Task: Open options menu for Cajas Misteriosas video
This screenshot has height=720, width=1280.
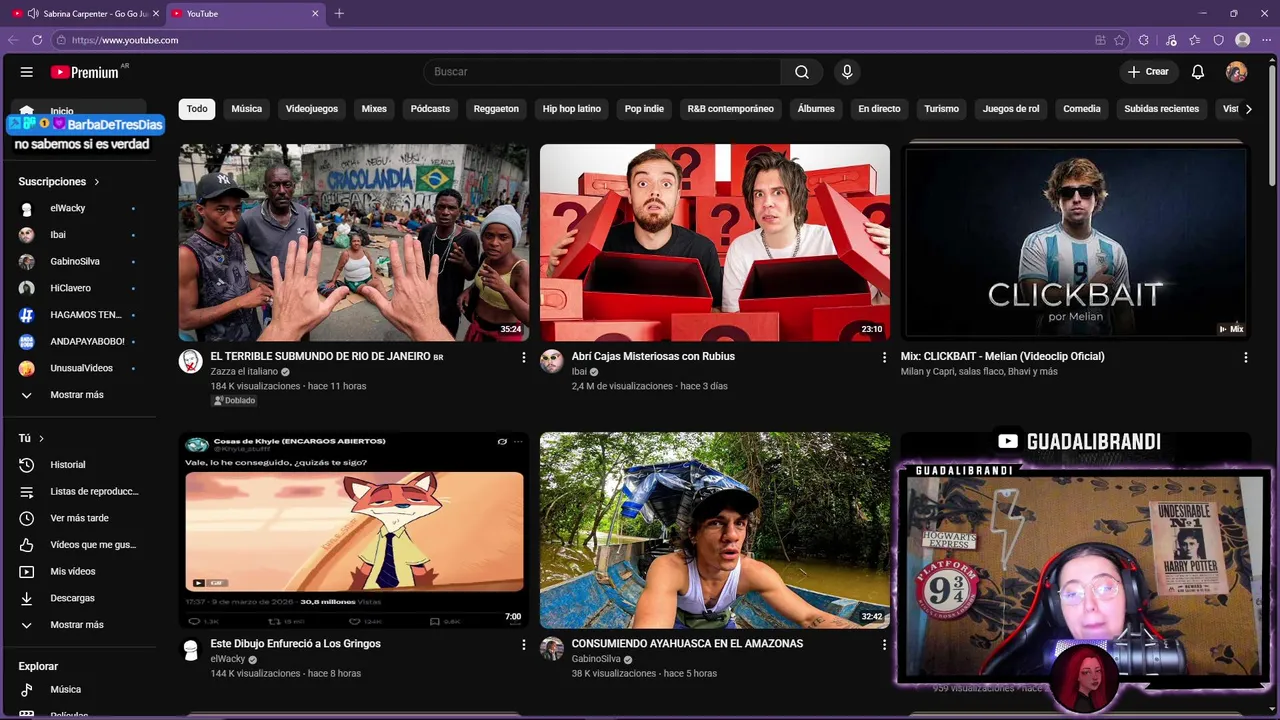Action: (884, 357)
